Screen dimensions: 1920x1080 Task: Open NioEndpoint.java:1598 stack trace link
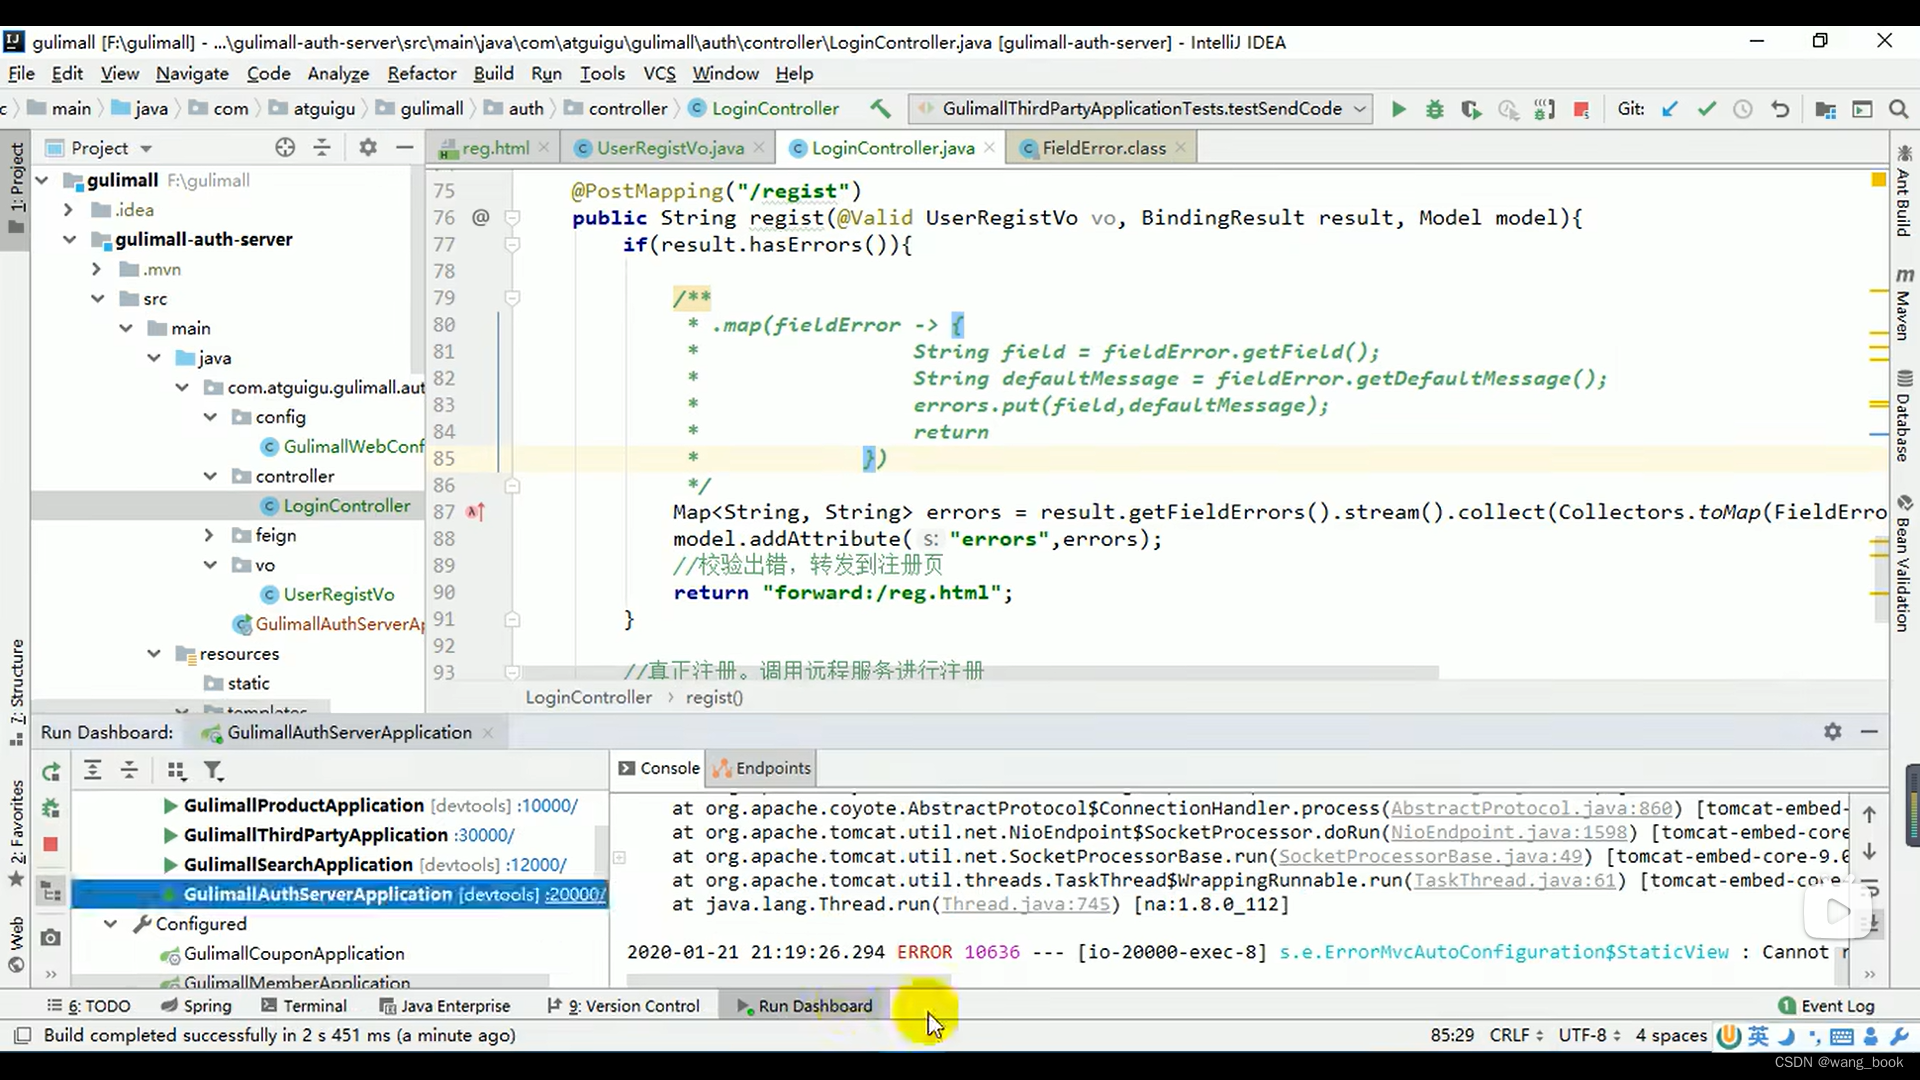coord(1509,832)
